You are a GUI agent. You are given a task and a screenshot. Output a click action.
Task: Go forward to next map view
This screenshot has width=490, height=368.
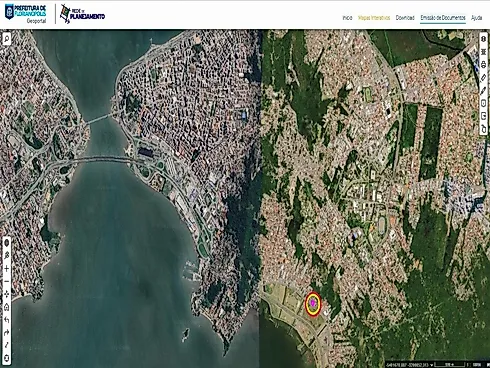coord(6,333)
